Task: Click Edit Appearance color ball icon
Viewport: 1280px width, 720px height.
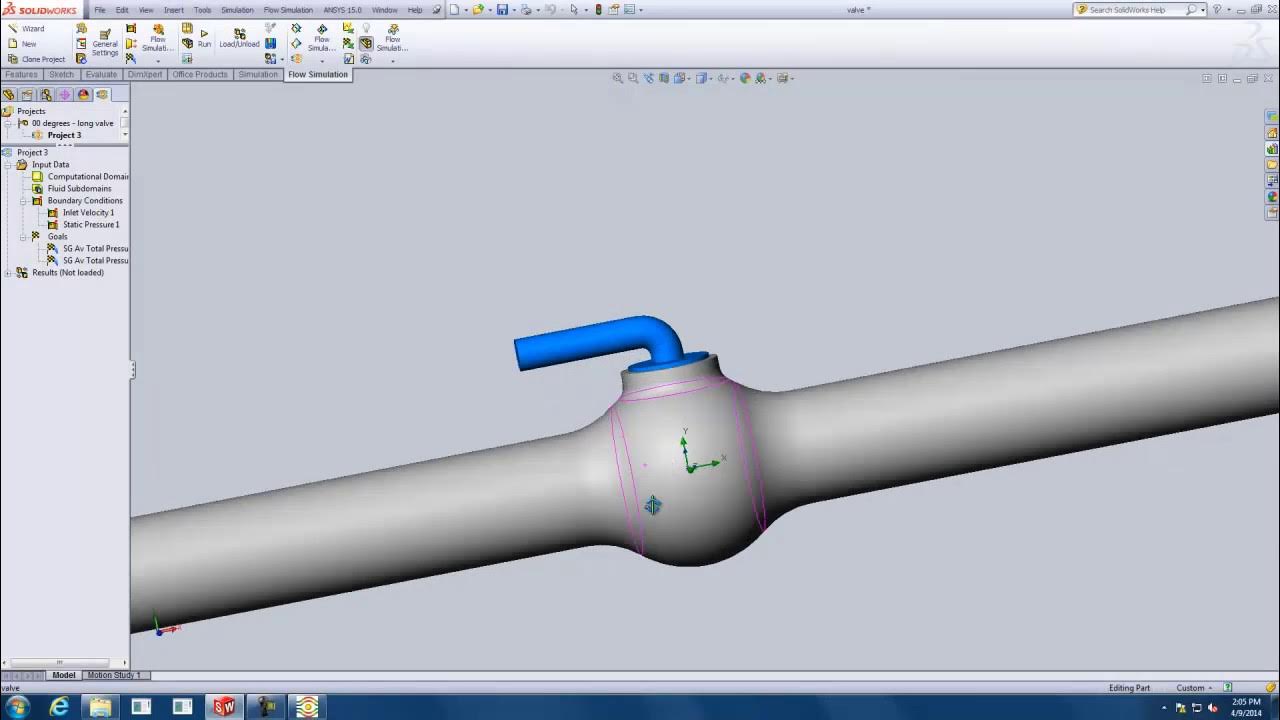Action: (745, 78)
